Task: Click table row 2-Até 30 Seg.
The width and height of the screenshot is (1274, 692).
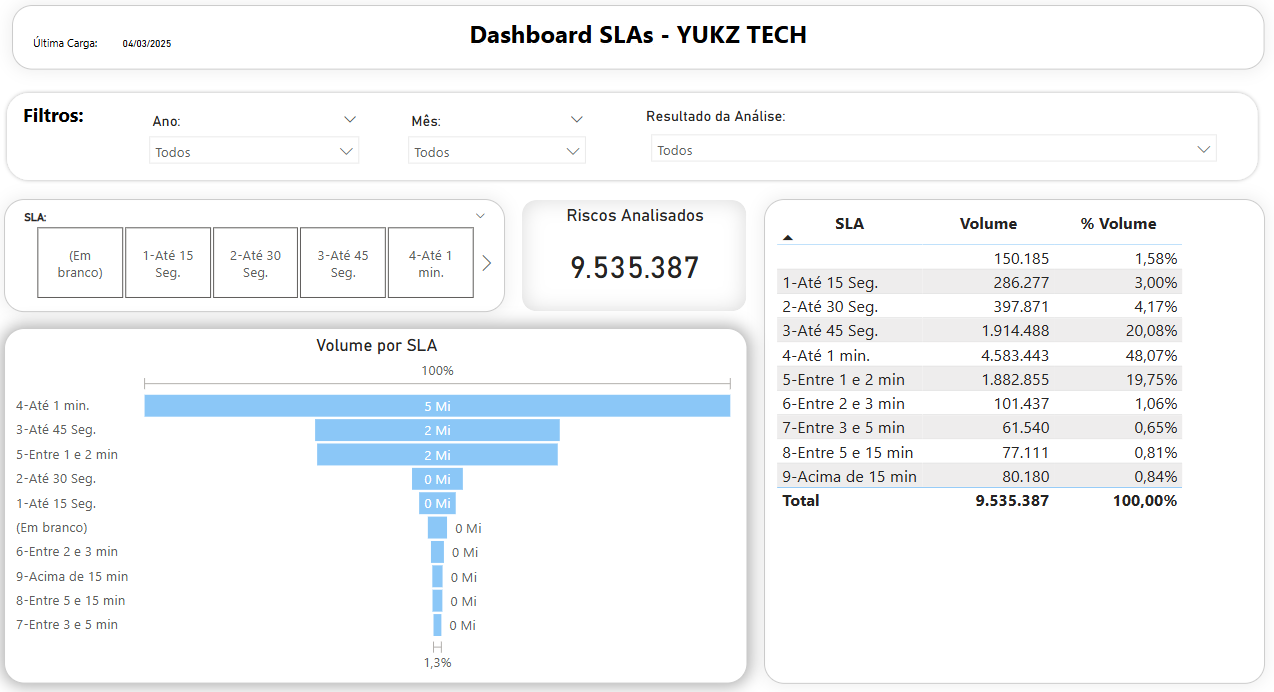Action: [x=979, y=306]
